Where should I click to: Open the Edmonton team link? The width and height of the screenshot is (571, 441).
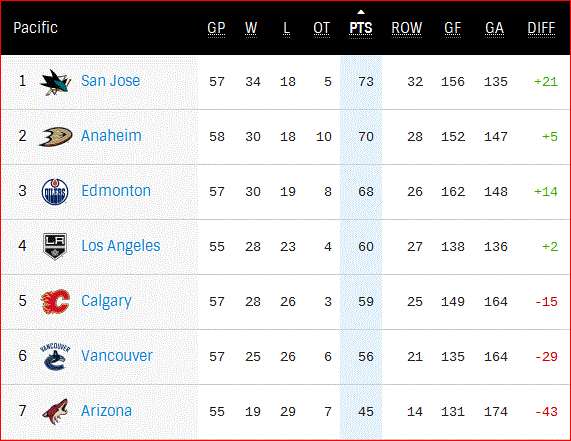(x=116, y=191)
